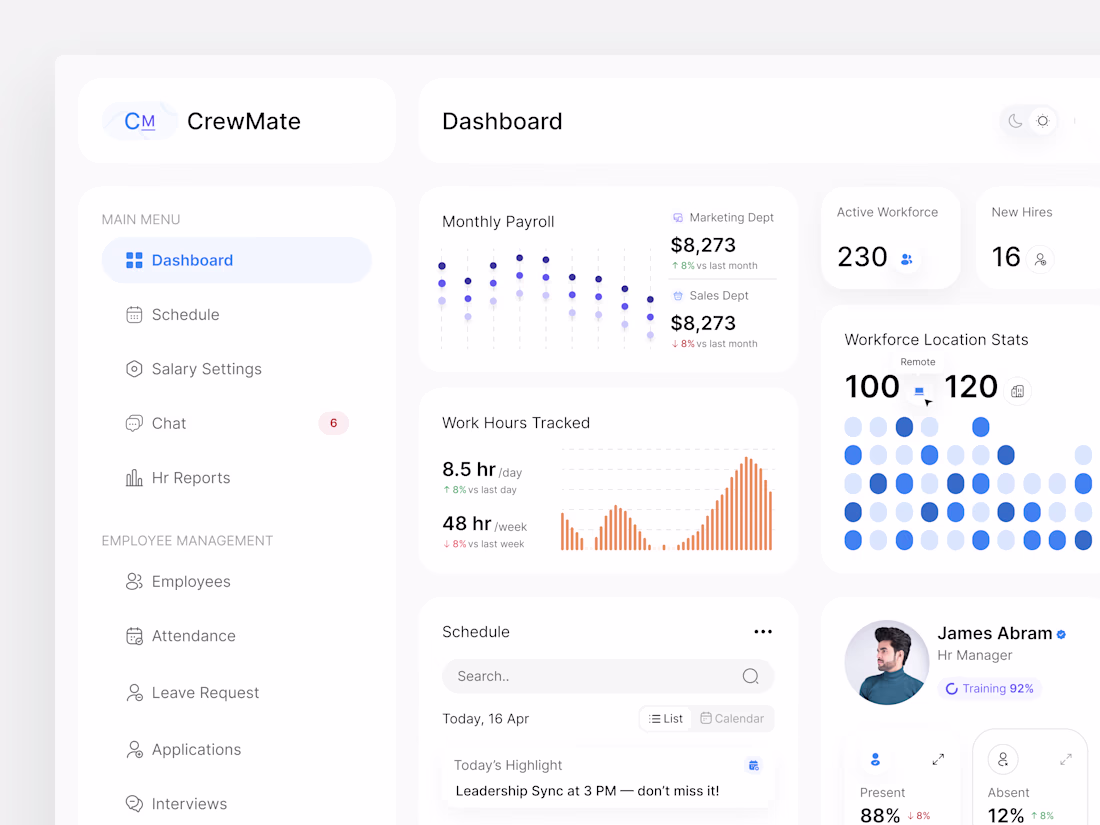
Task: Click Marketing Dept $8,273 amount
Action: 703,246
